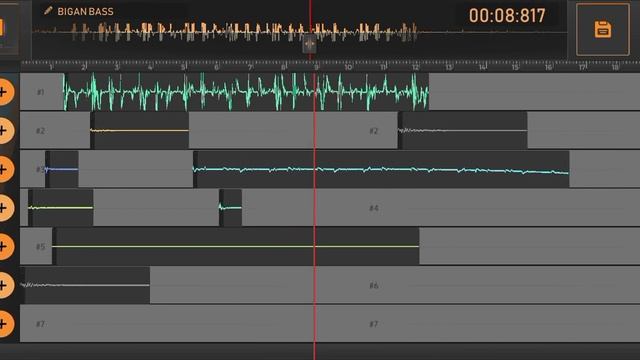
Task: Jump to ruler marker 7
Action: click(x=250, y=67)
